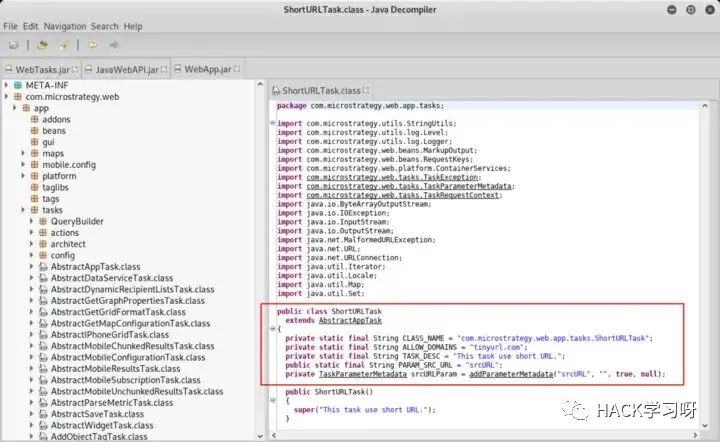Click the Open Type toolbar icon
Screen dimensions: 720x442
click(x=42, y=45)
